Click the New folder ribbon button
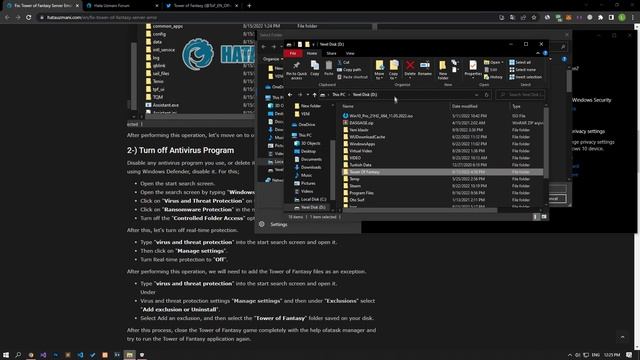640x360 pixels. [x=443, y=70]
